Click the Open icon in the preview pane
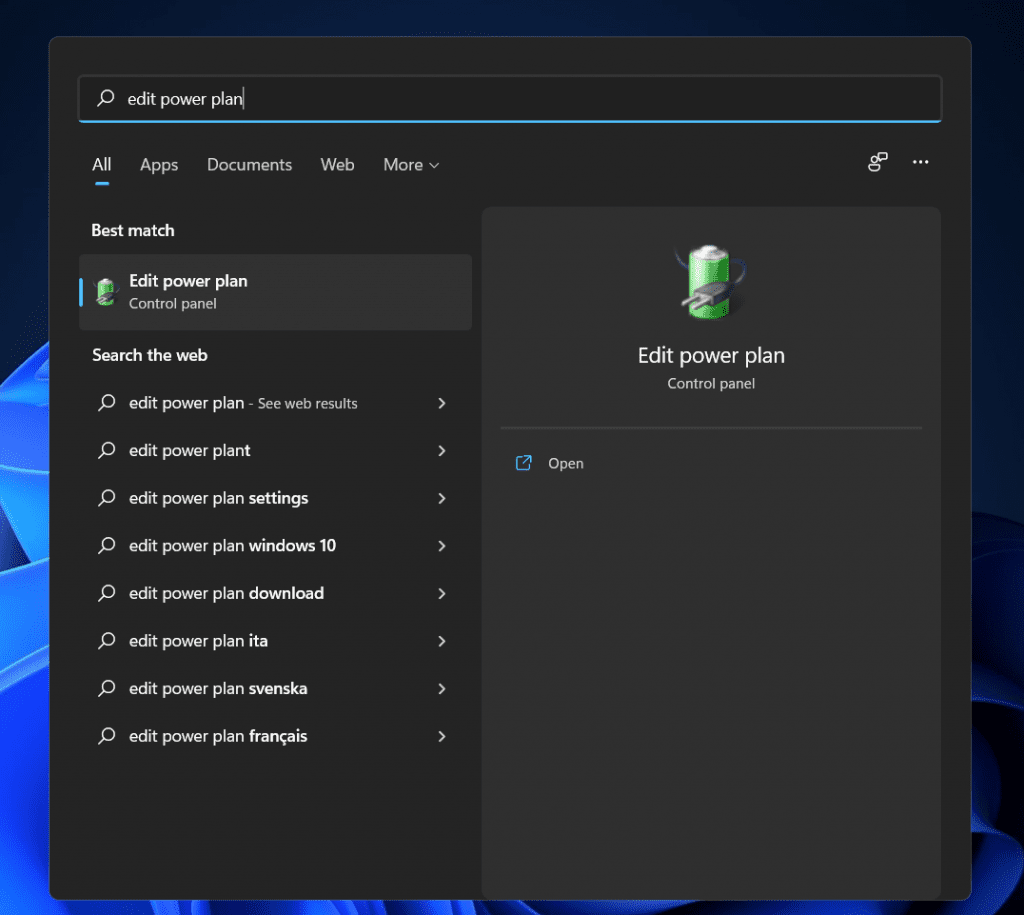 point(523,463)
